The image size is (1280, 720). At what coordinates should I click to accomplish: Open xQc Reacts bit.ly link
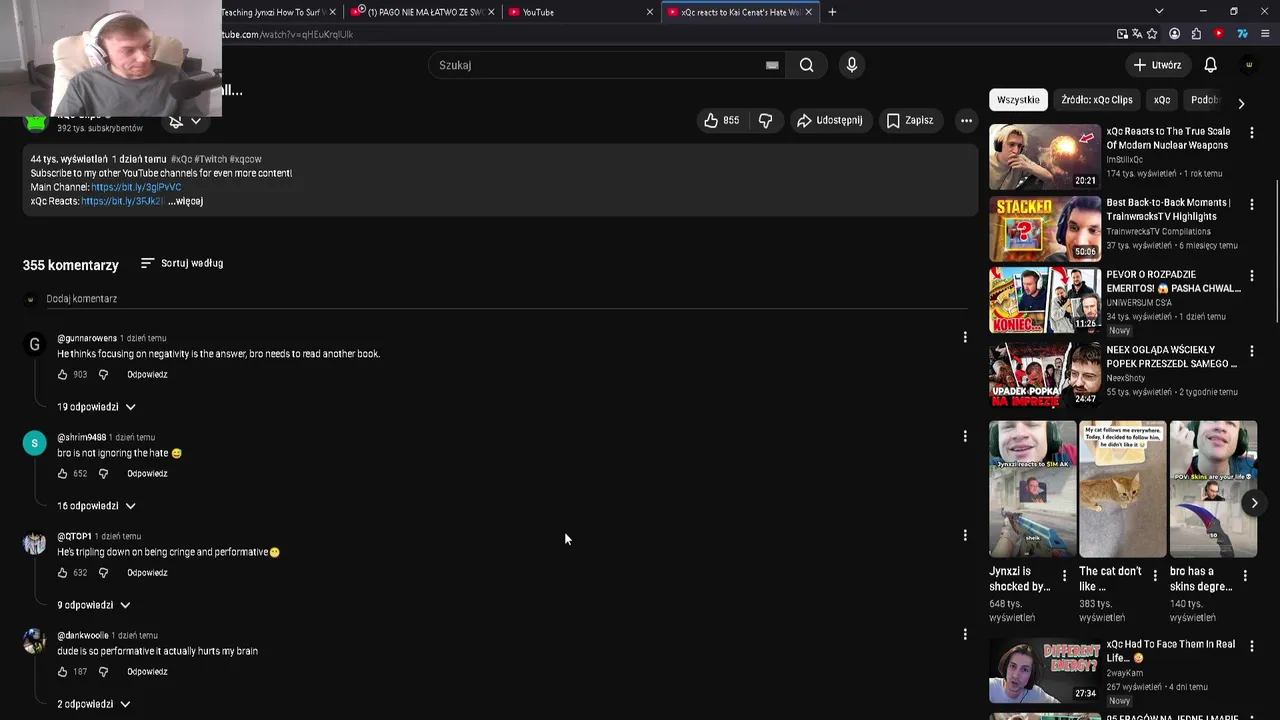pyautogui.click(x=122, y=201)
